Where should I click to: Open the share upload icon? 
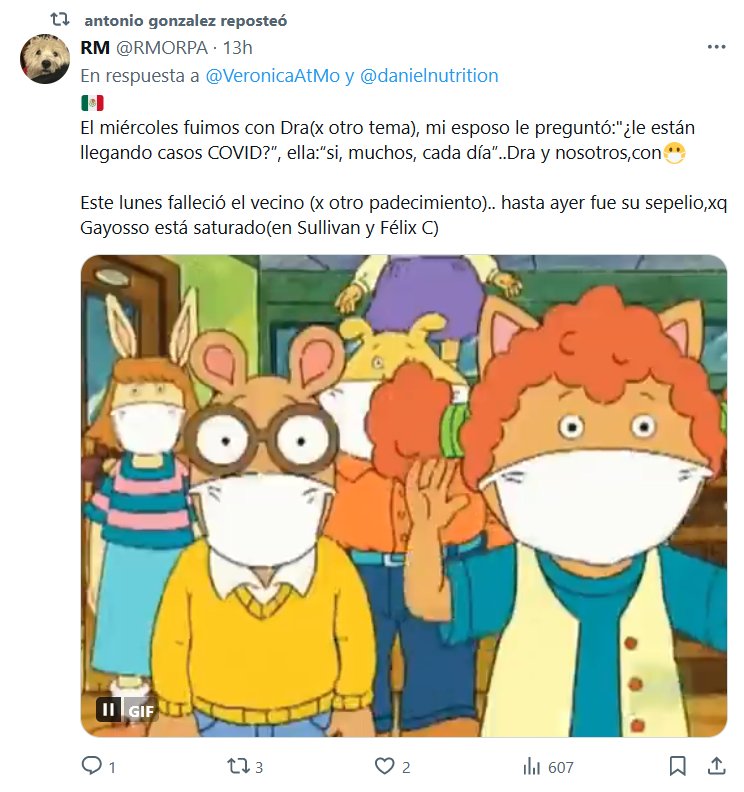(x=716, y=766)
